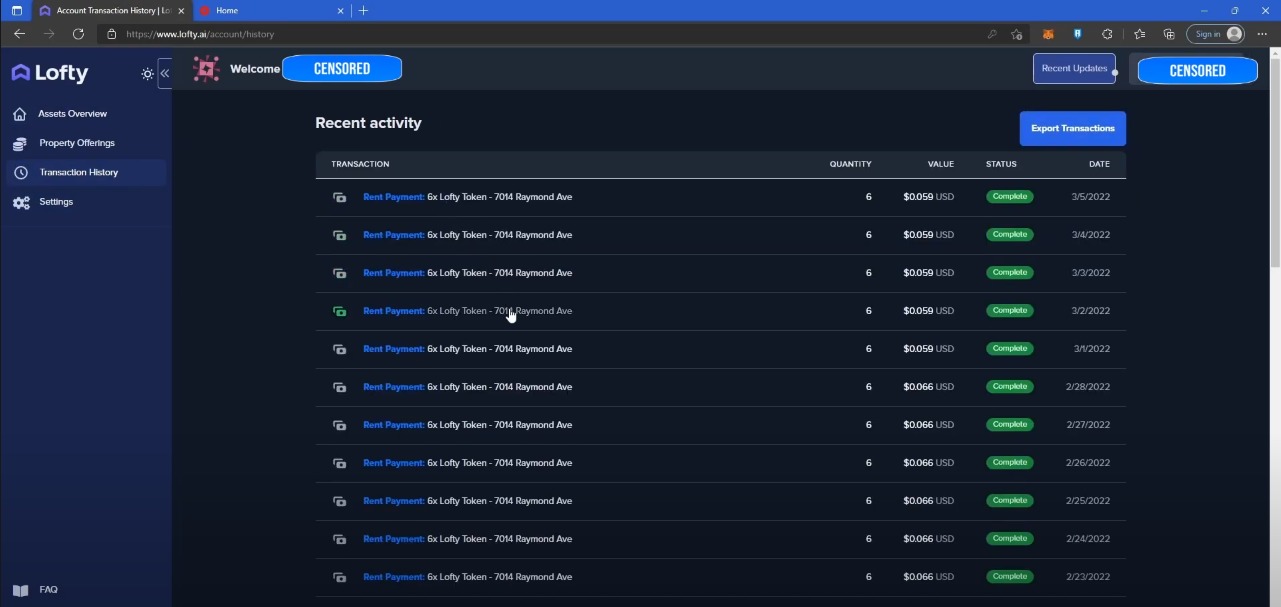The image size is (1281, 607).
Task: Open Property Offerings page
Action: tap(77, 143)
